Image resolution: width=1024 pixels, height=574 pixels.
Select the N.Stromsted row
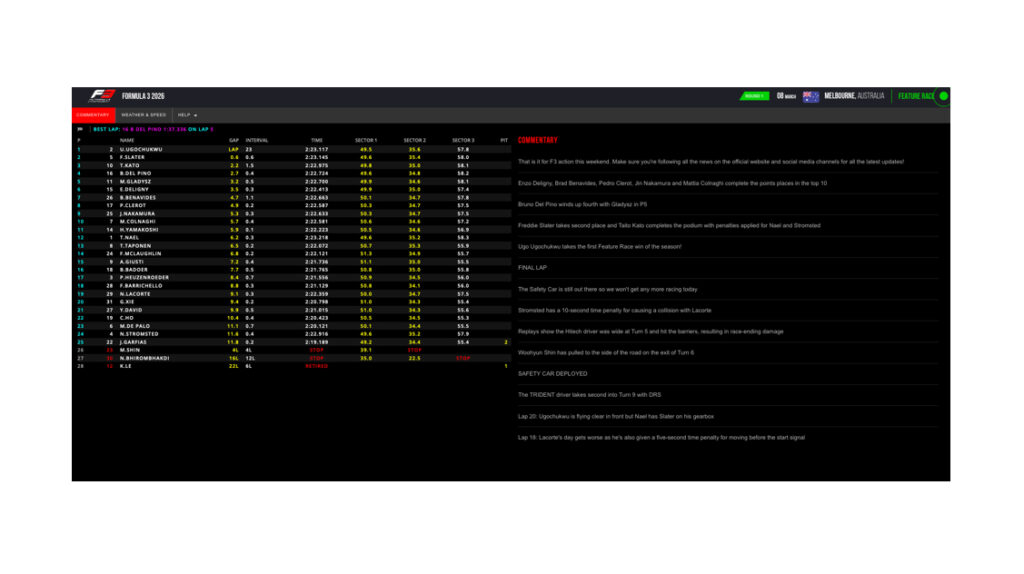[x=292, y=334]
